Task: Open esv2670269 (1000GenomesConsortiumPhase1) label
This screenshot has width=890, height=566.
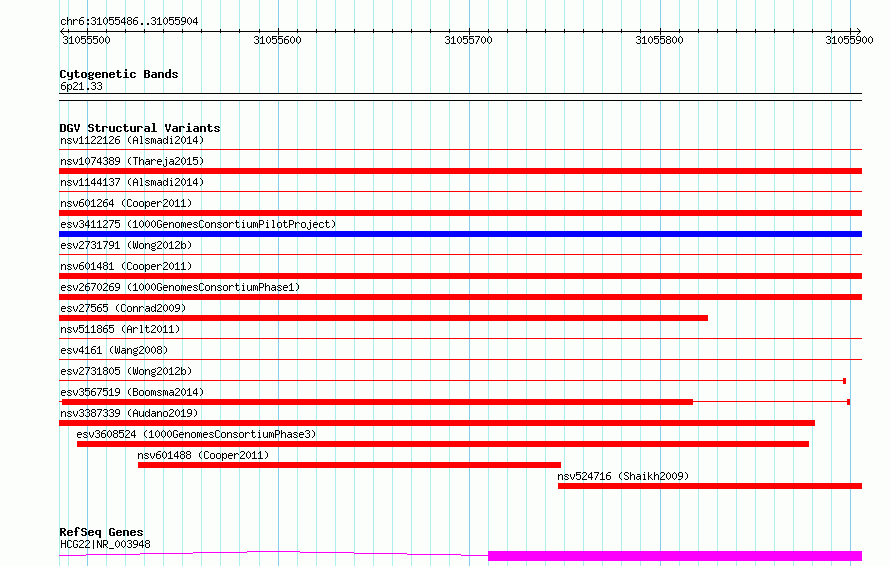Action: point(180,287)
